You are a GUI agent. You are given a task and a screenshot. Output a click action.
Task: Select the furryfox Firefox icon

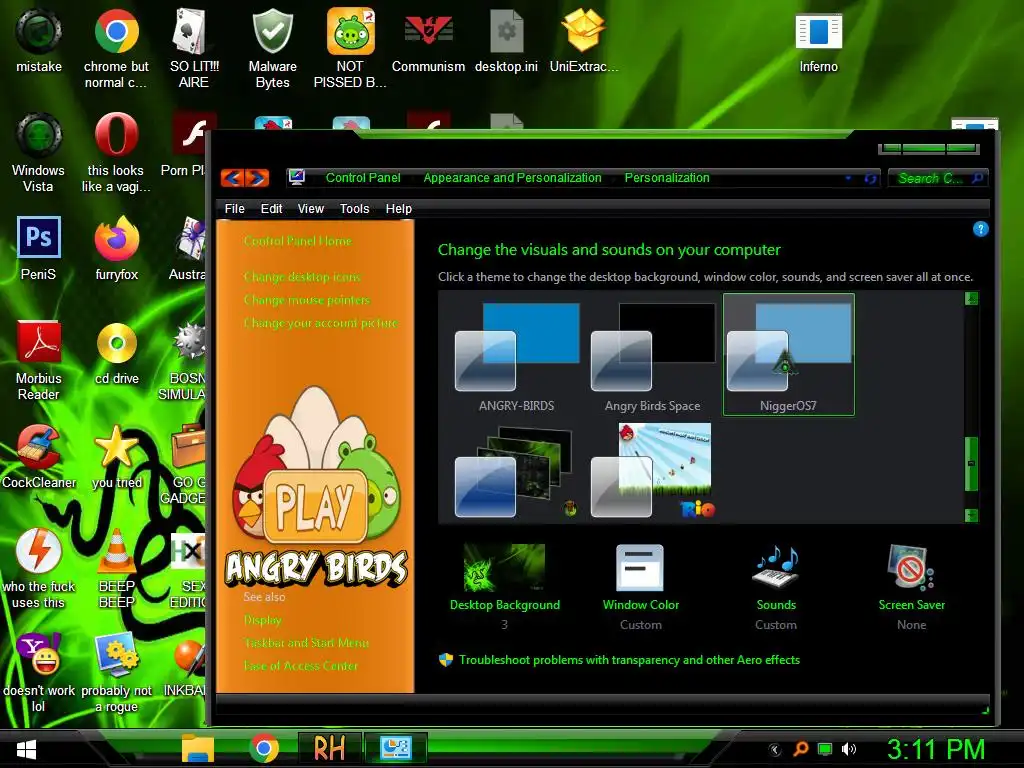point(116,238)
